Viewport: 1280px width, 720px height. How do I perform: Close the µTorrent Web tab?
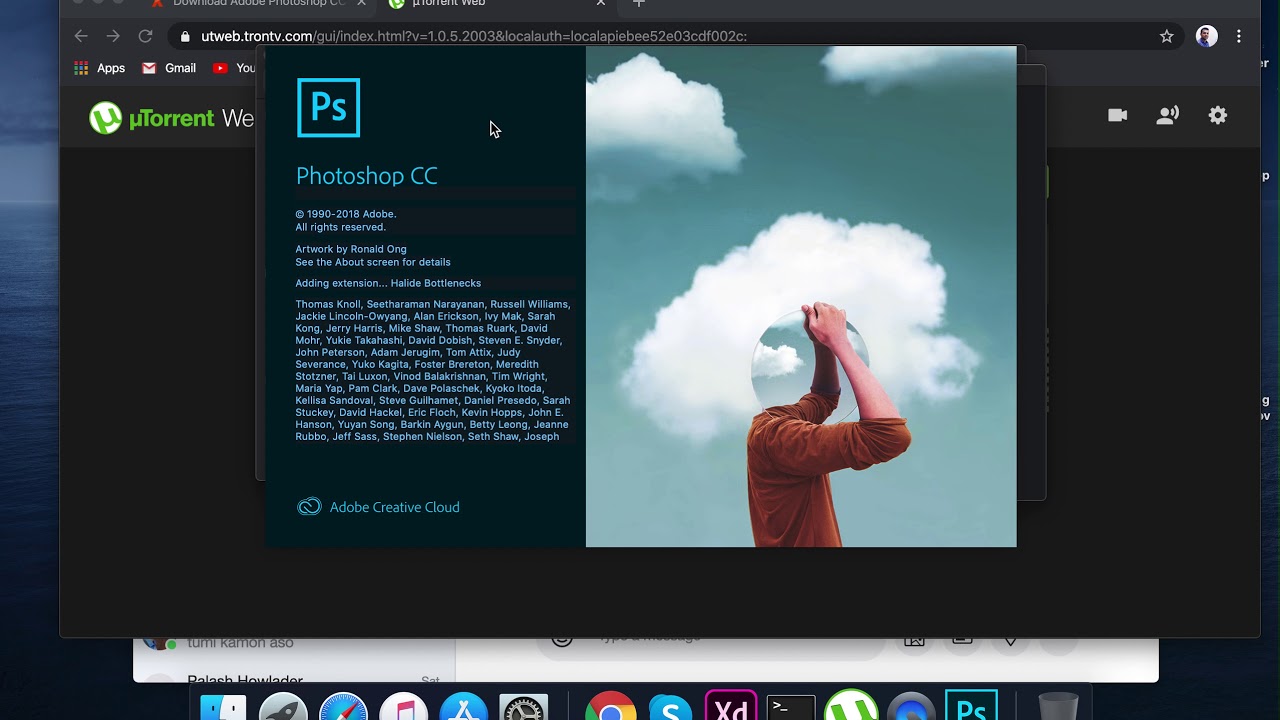tap(600, 4)
